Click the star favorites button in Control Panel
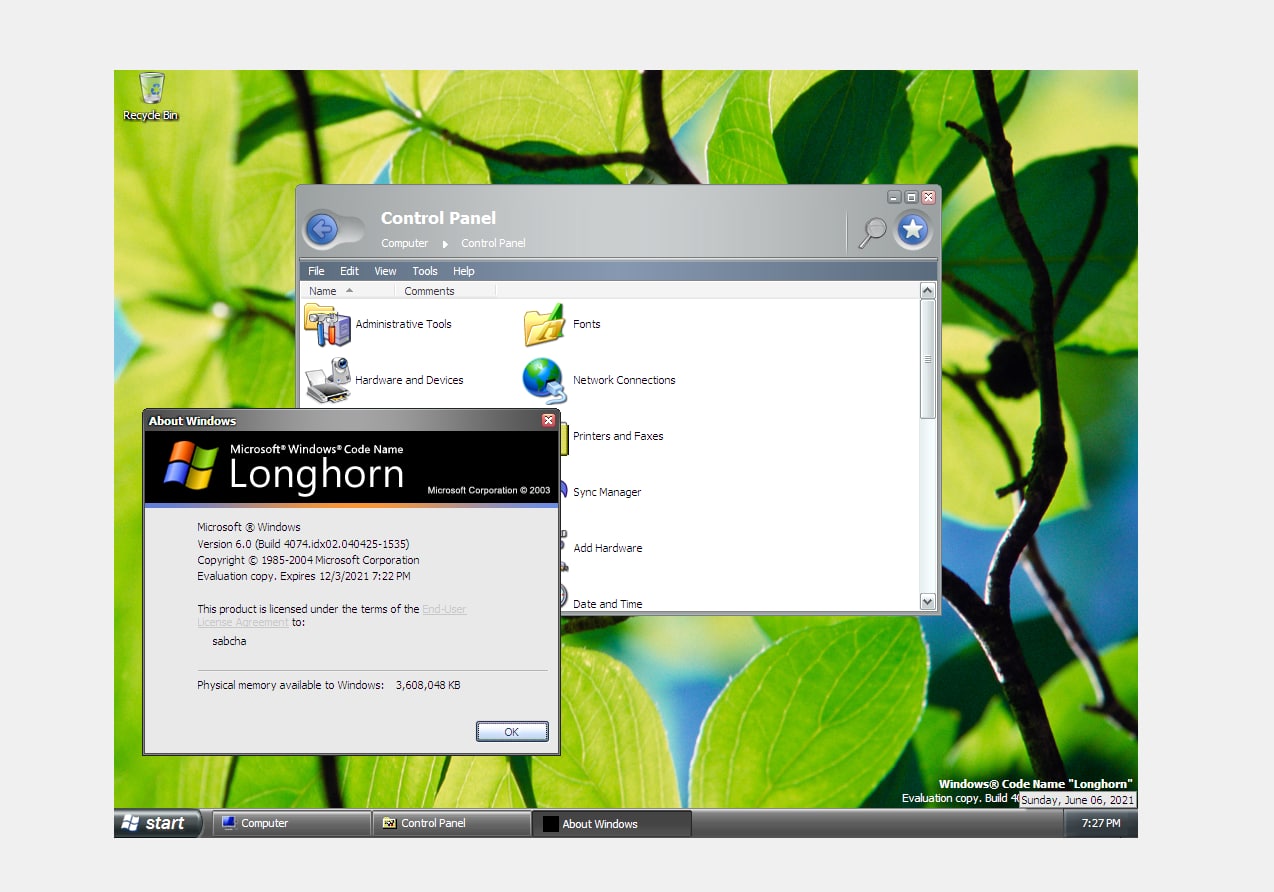This screenshot has height=892, width=1274. 912,231
